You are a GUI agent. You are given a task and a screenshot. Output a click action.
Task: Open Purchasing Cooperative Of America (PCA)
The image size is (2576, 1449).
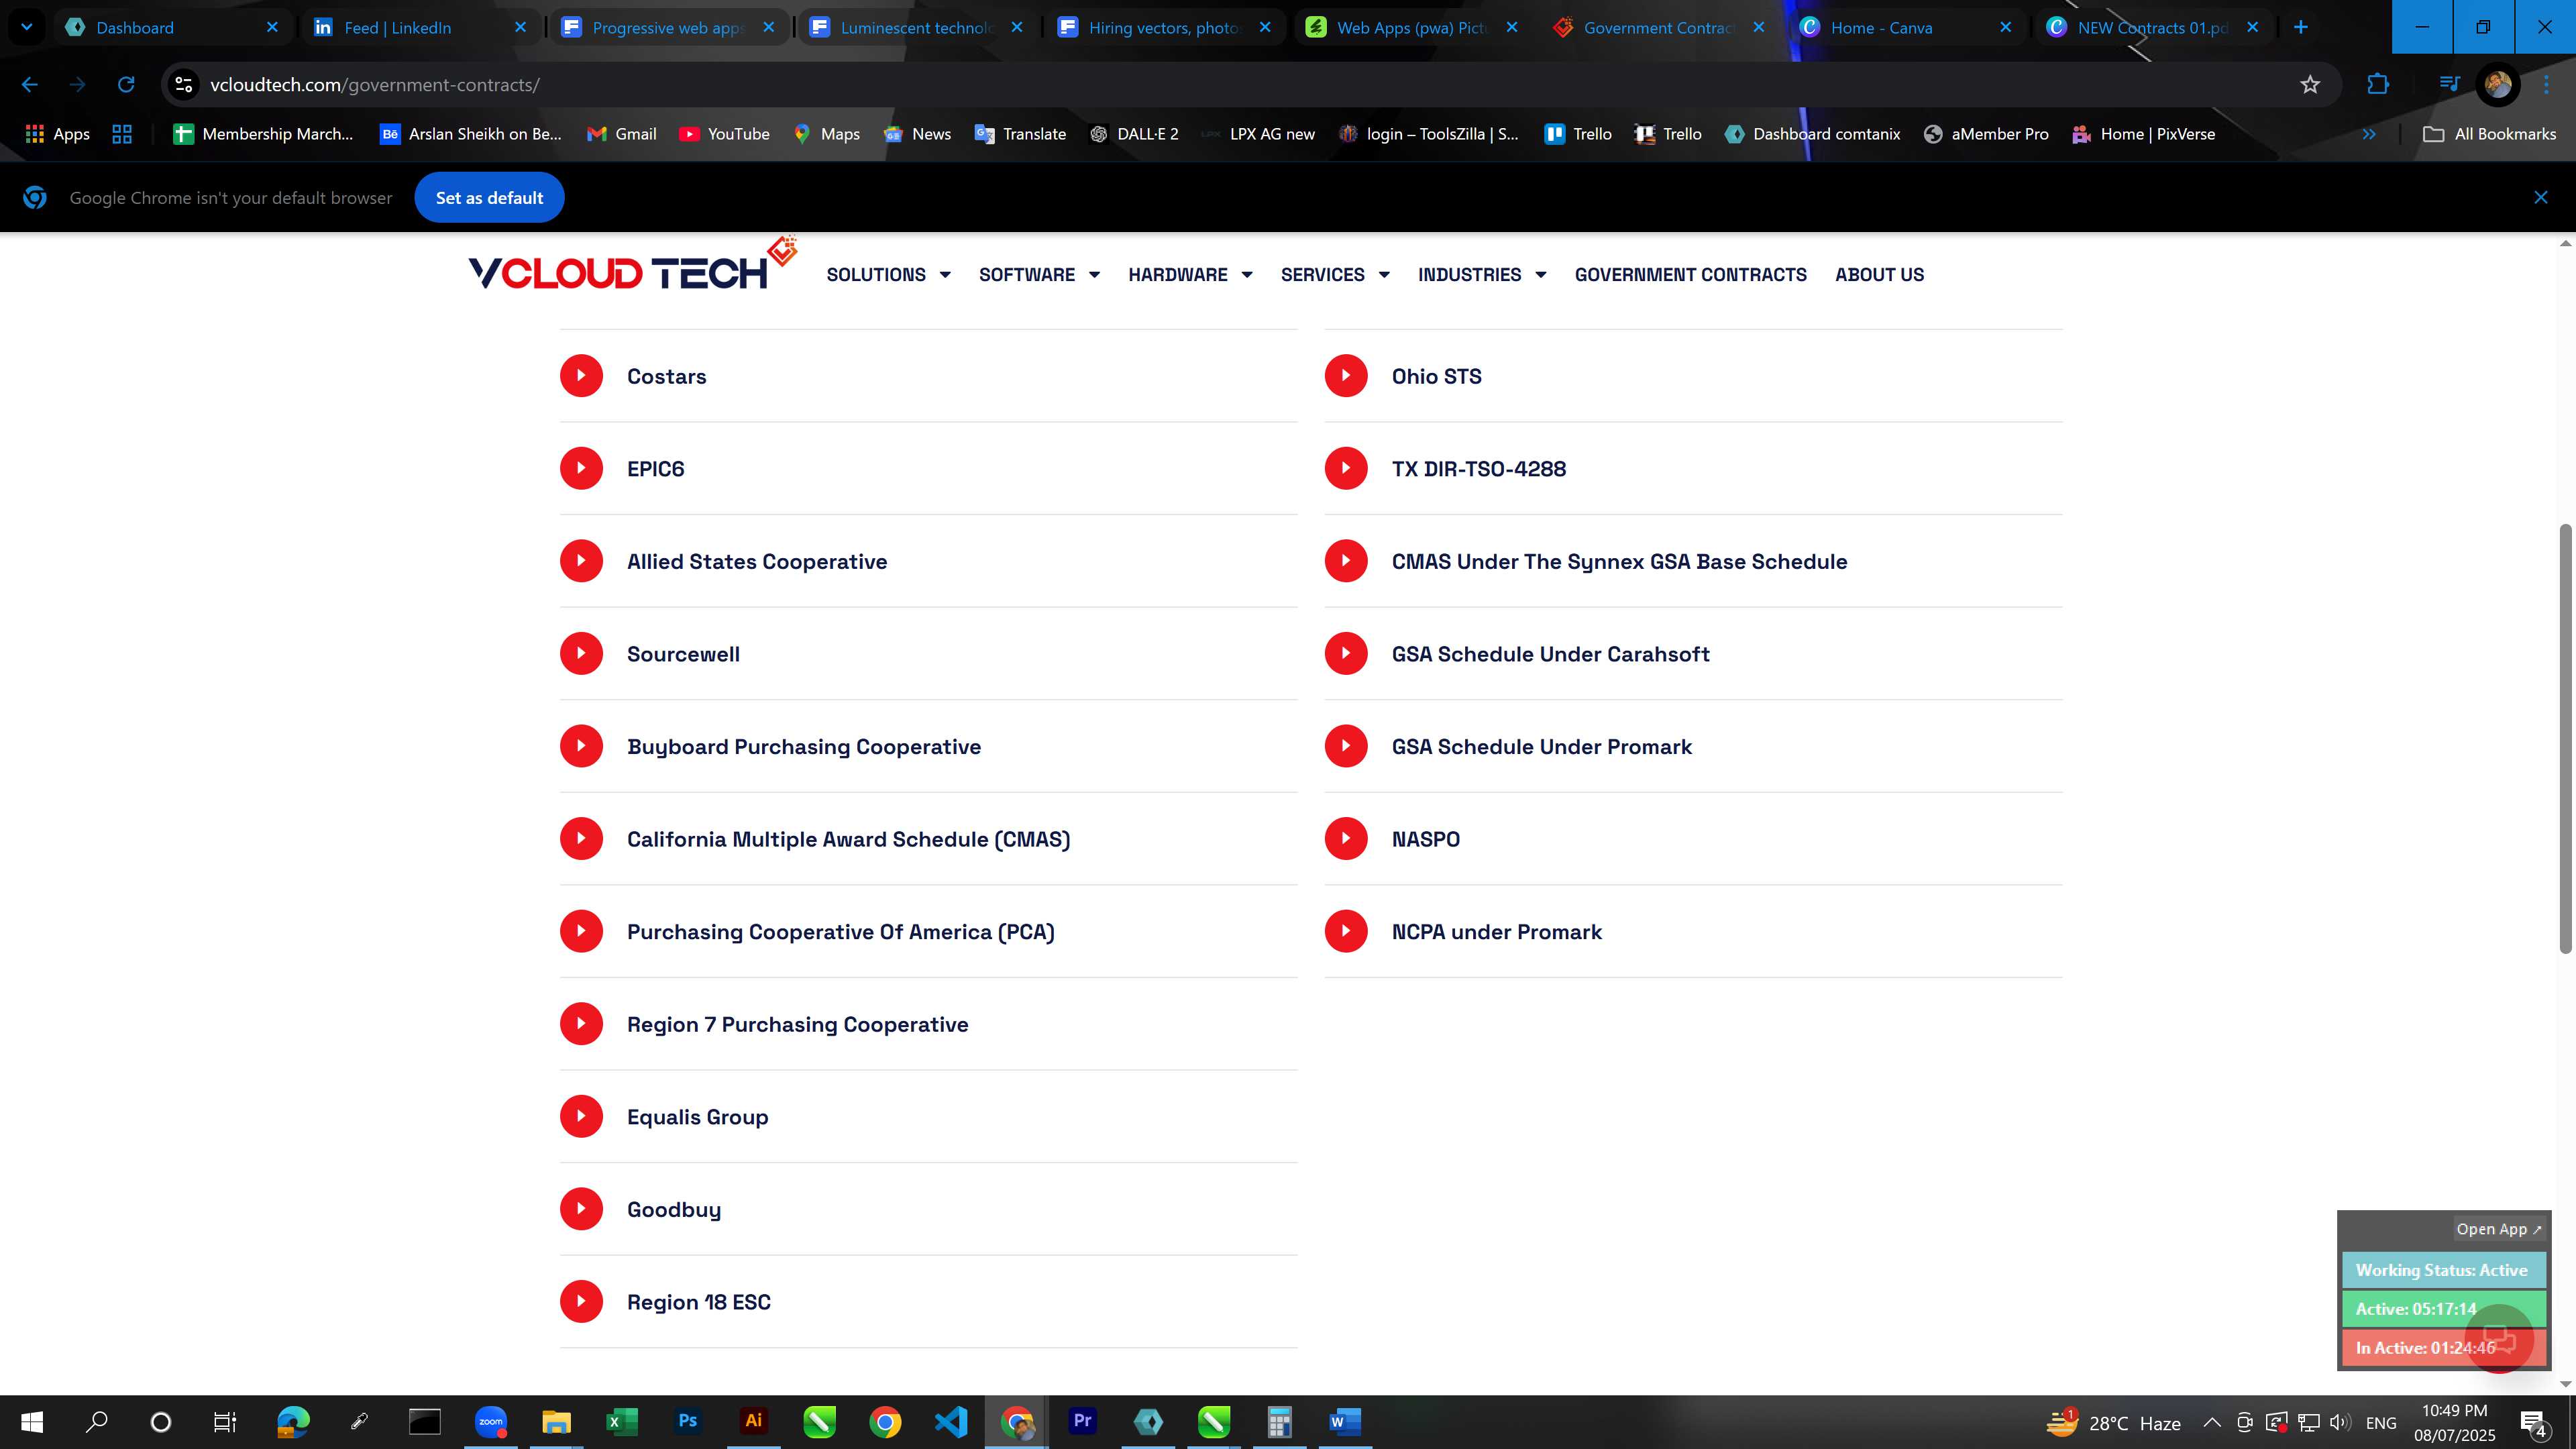point(841,932)
